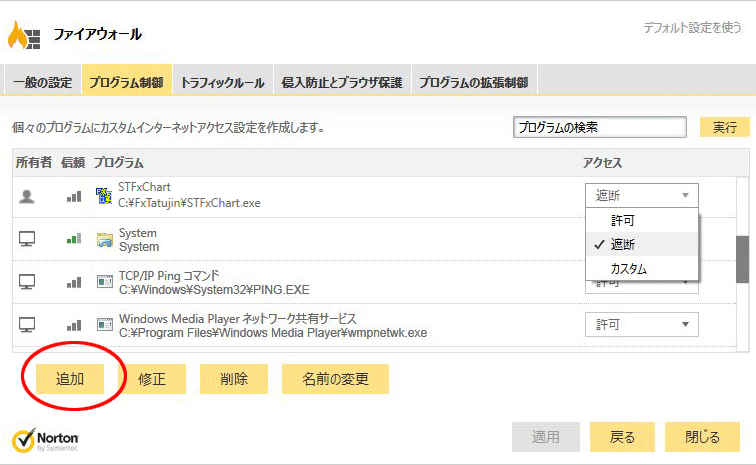Choose 許可 in the open access menu

tap(642, 220)
